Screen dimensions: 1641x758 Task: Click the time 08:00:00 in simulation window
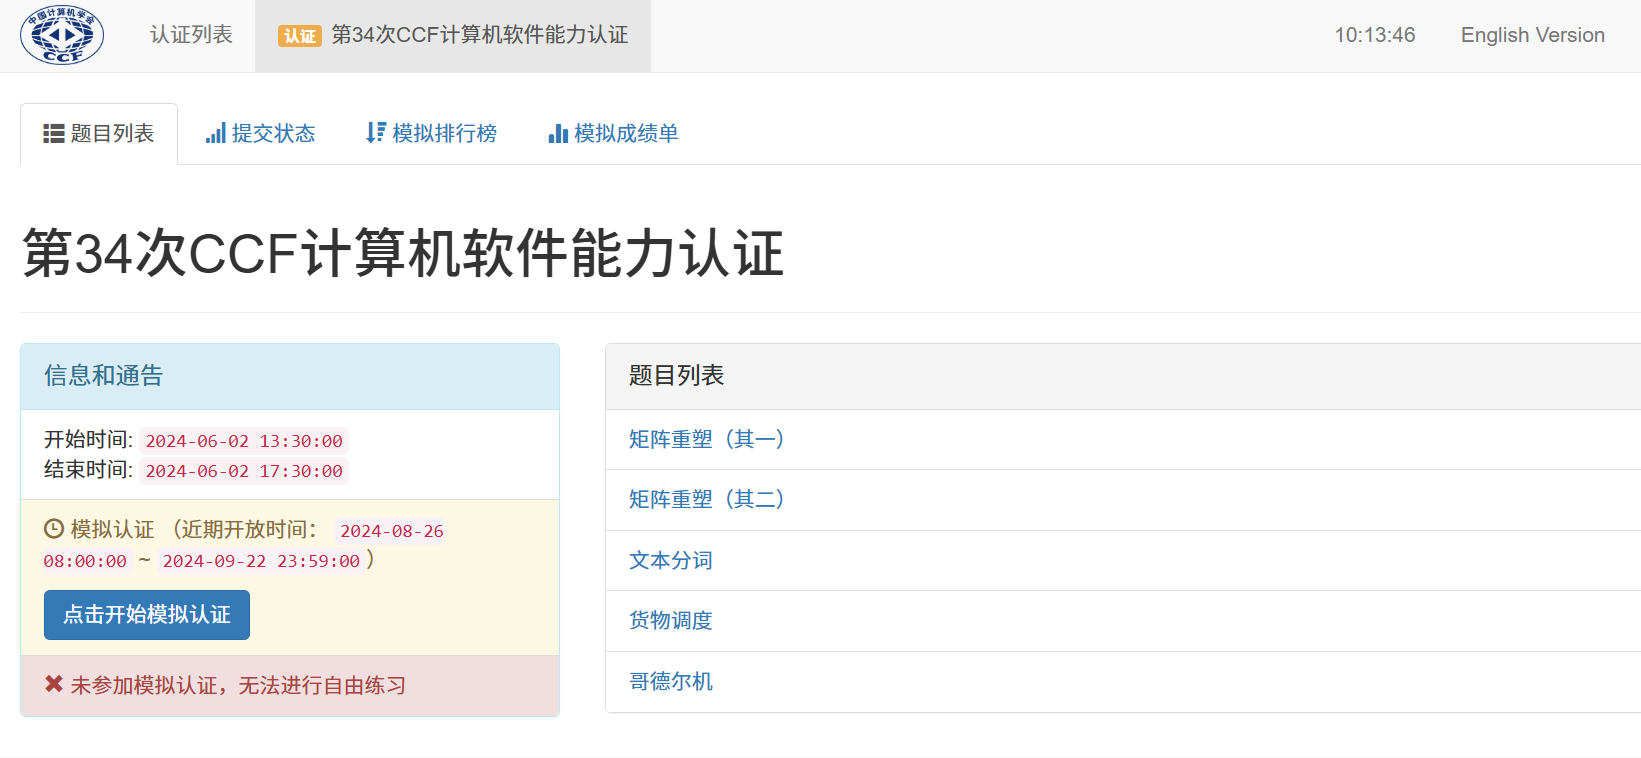(85, 561)
